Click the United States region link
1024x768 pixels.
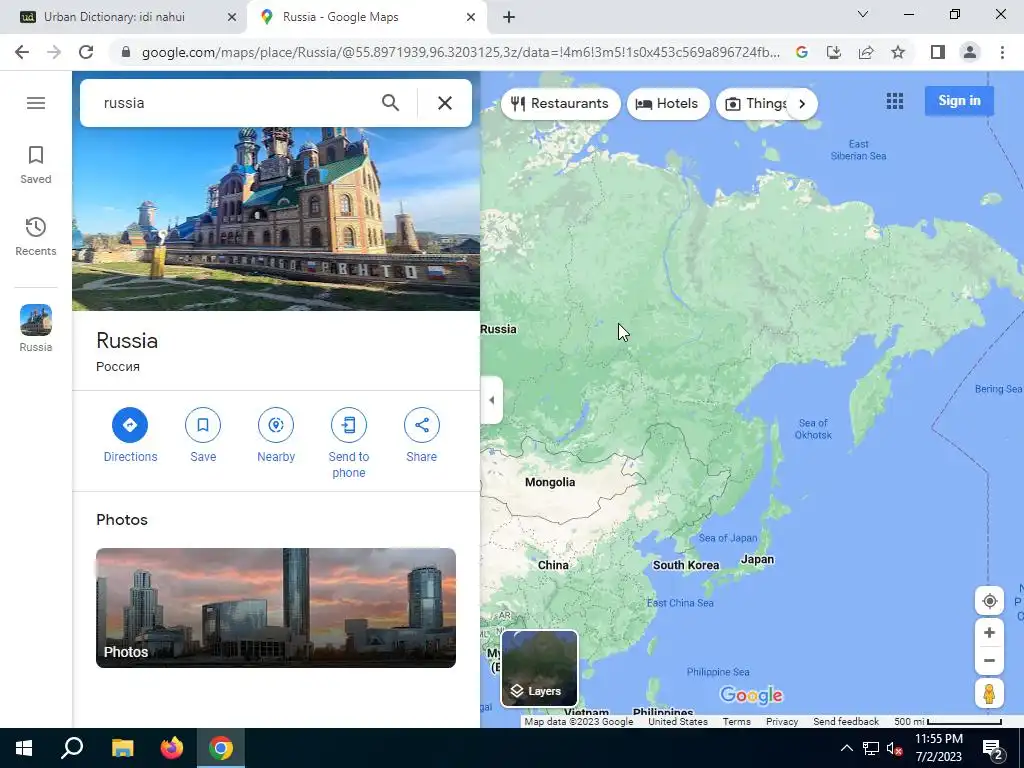point(678,722)
